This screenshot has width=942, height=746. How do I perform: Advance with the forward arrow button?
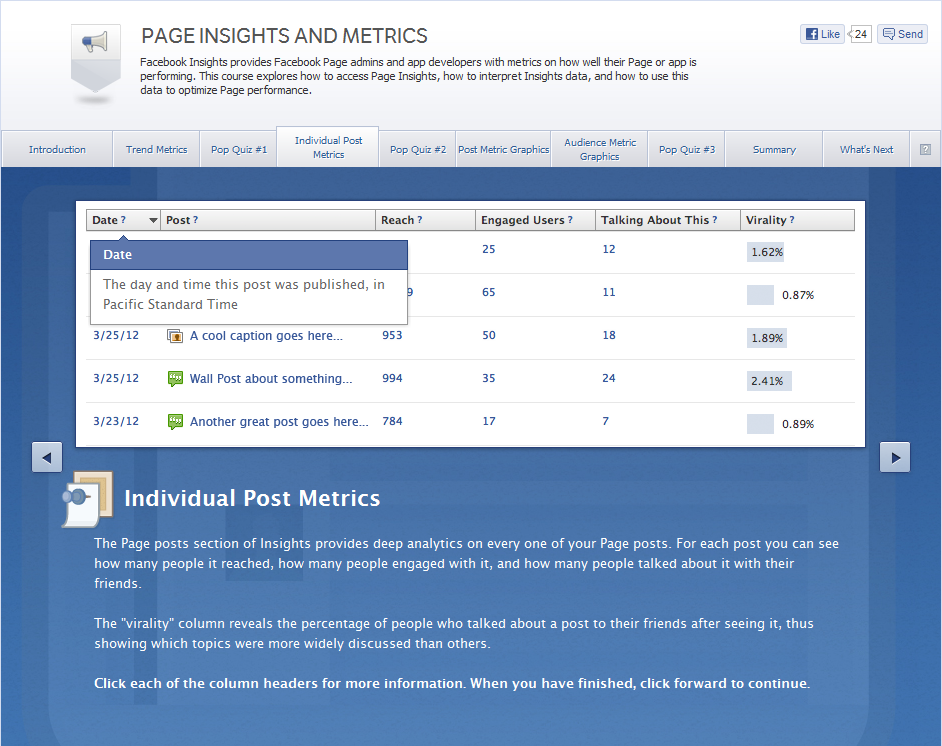[x=895, y=457]
